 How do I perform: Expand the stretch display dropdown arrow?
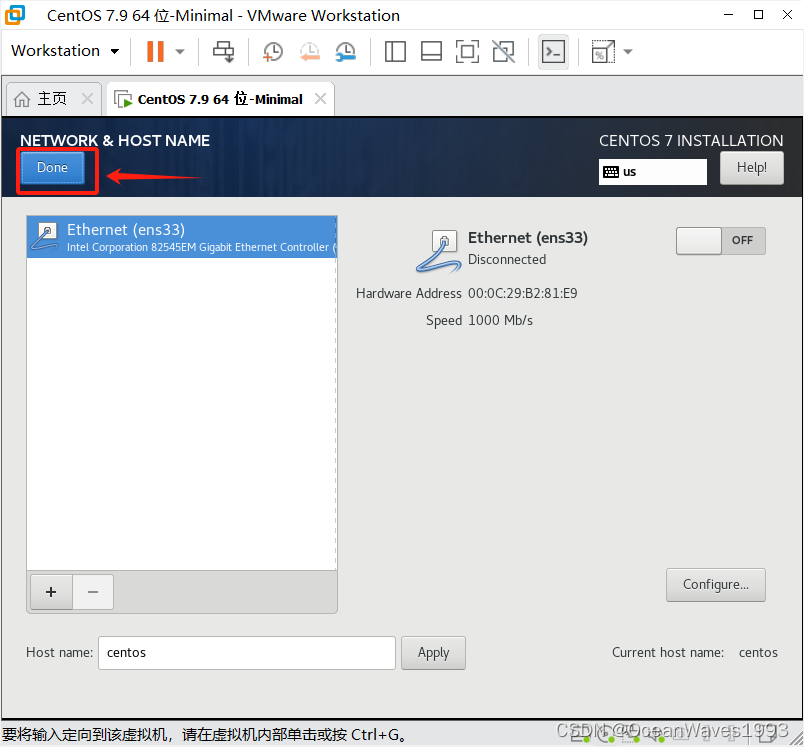pyautogui.click(x=628, y=51)
